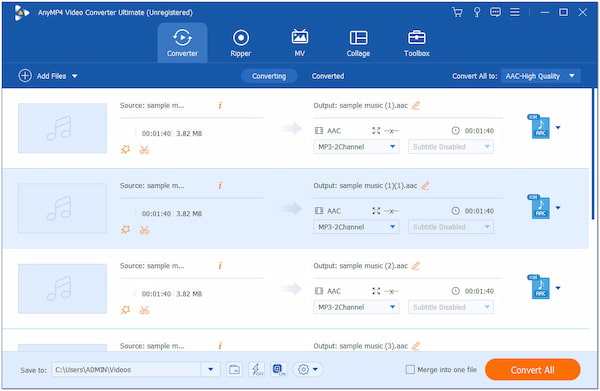The height and width of the screenshot is (391, 600).
Task: Toggle the GPU hardware acceleration icon
Action: pyautogui.click(x=279, y=370)
